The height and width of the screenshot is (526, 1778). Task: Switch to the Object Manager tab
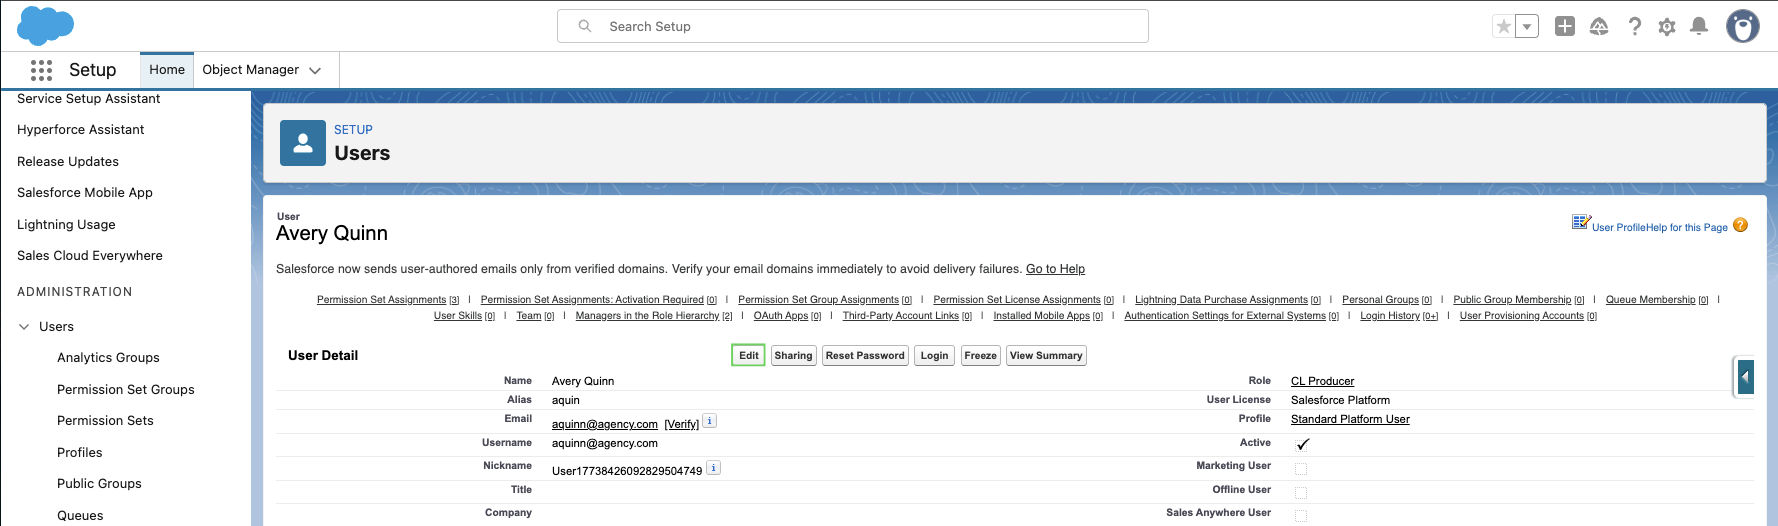250,69
